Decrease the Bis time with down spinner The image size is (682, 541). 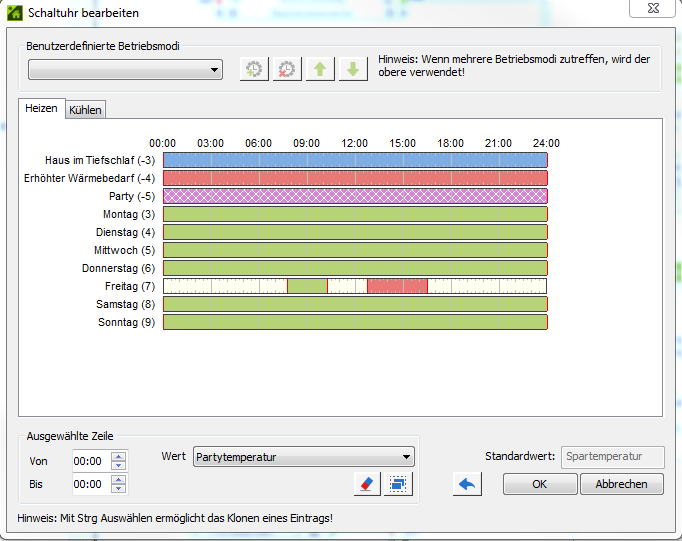(119, 489)
